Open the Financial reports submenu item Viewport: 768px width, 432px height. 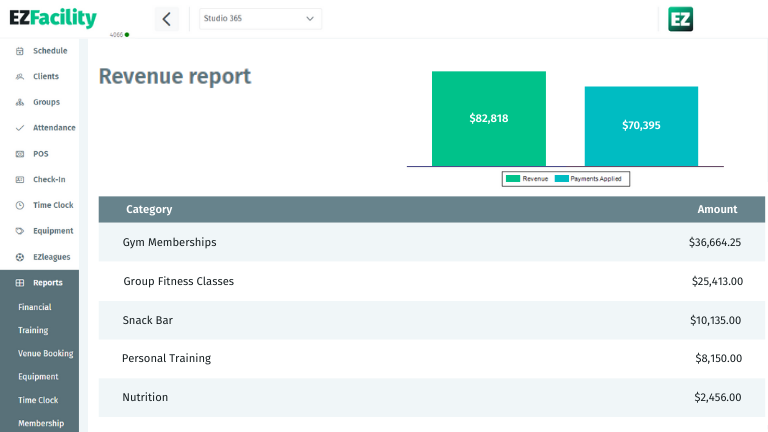(x=35, y=307)
